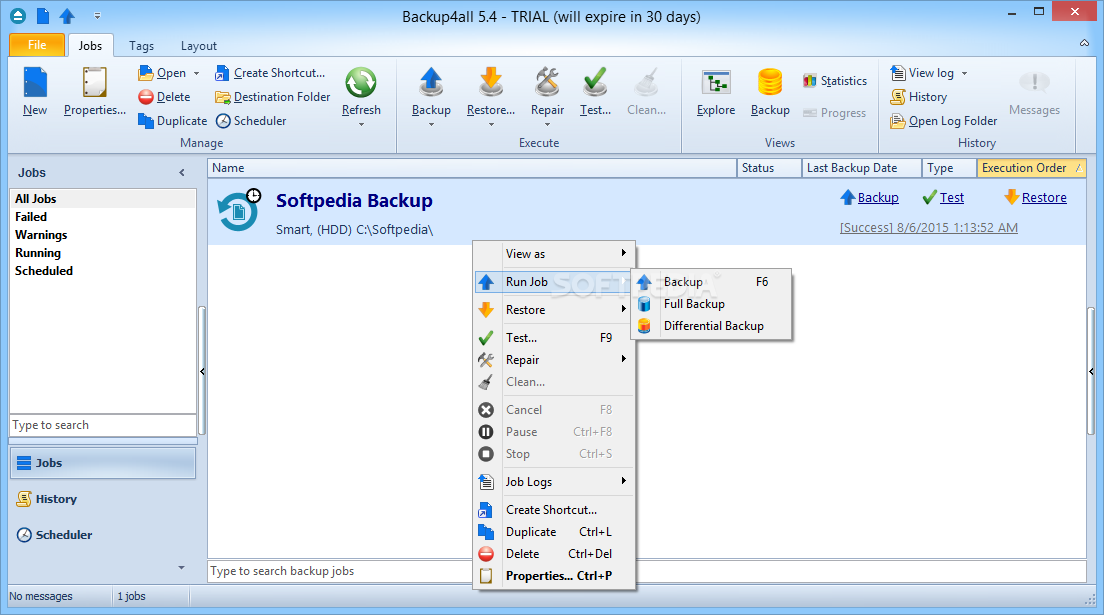Click Open Log Folder in ribbon
This screenshot has width=1104, height=615.
pyautogui.click(x=943, y=121)
